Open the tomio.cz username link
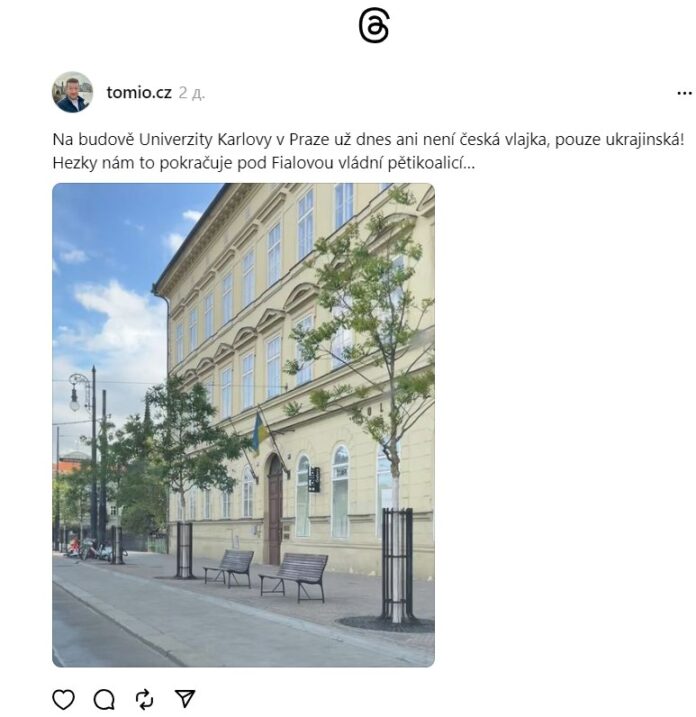 point(139,92)
